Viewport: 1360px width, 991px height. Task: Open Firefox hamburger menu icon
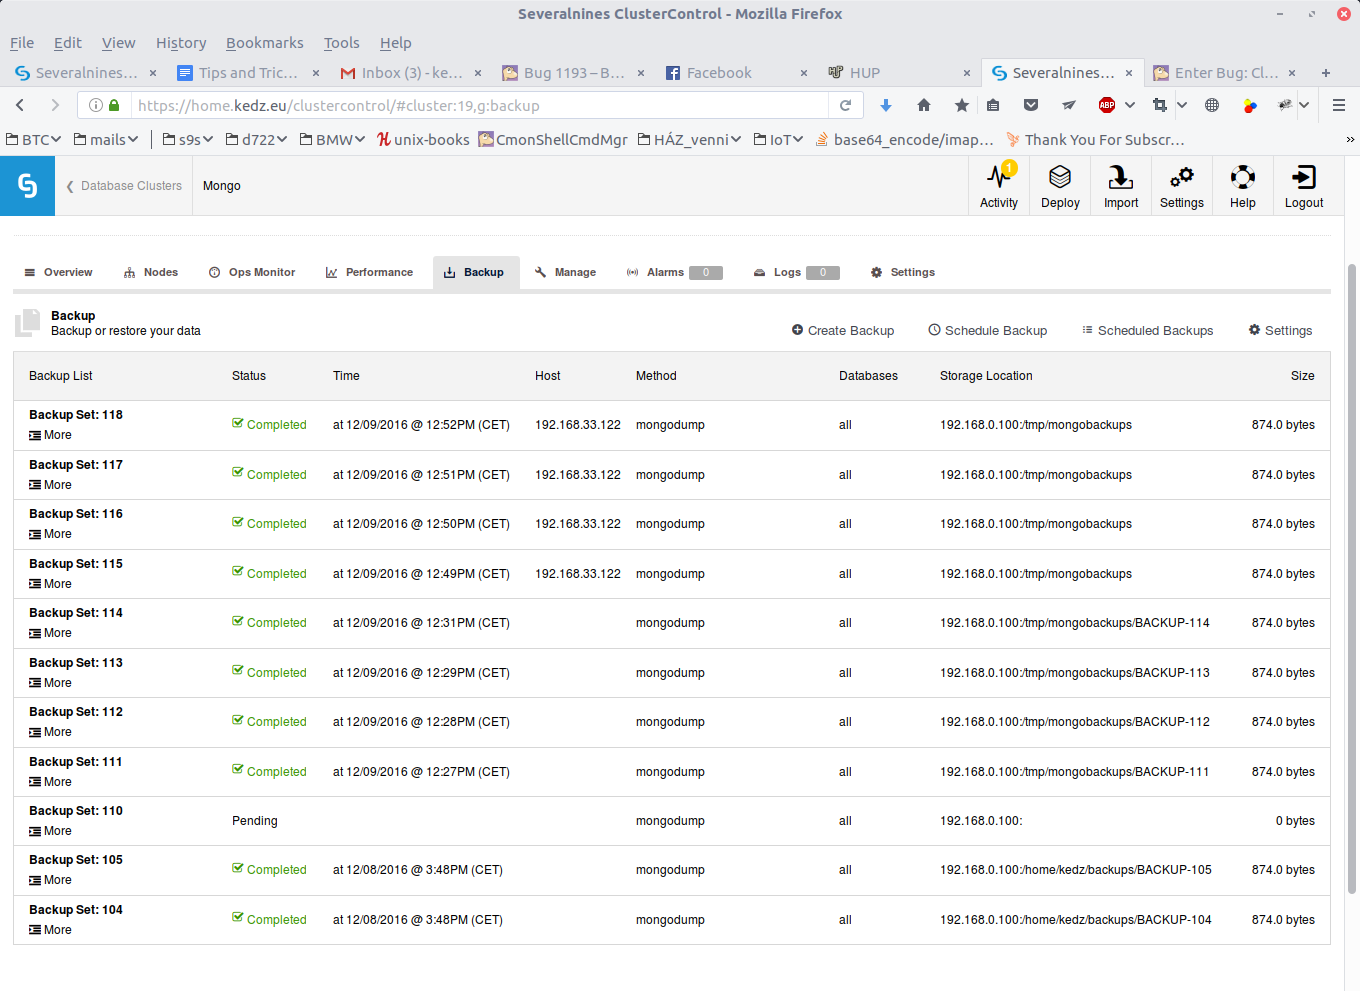(x=1339, y=105)
